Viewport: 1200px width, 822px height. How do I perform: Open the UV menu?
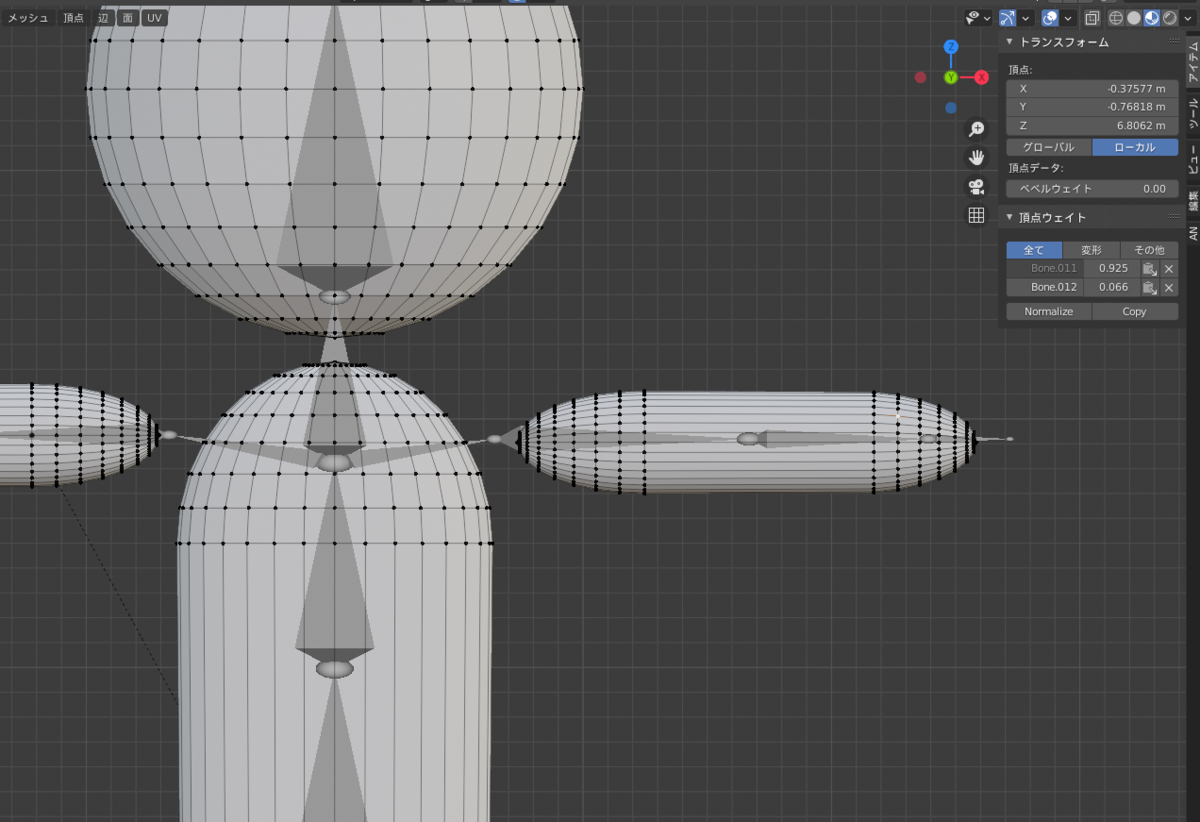[154, 18]
